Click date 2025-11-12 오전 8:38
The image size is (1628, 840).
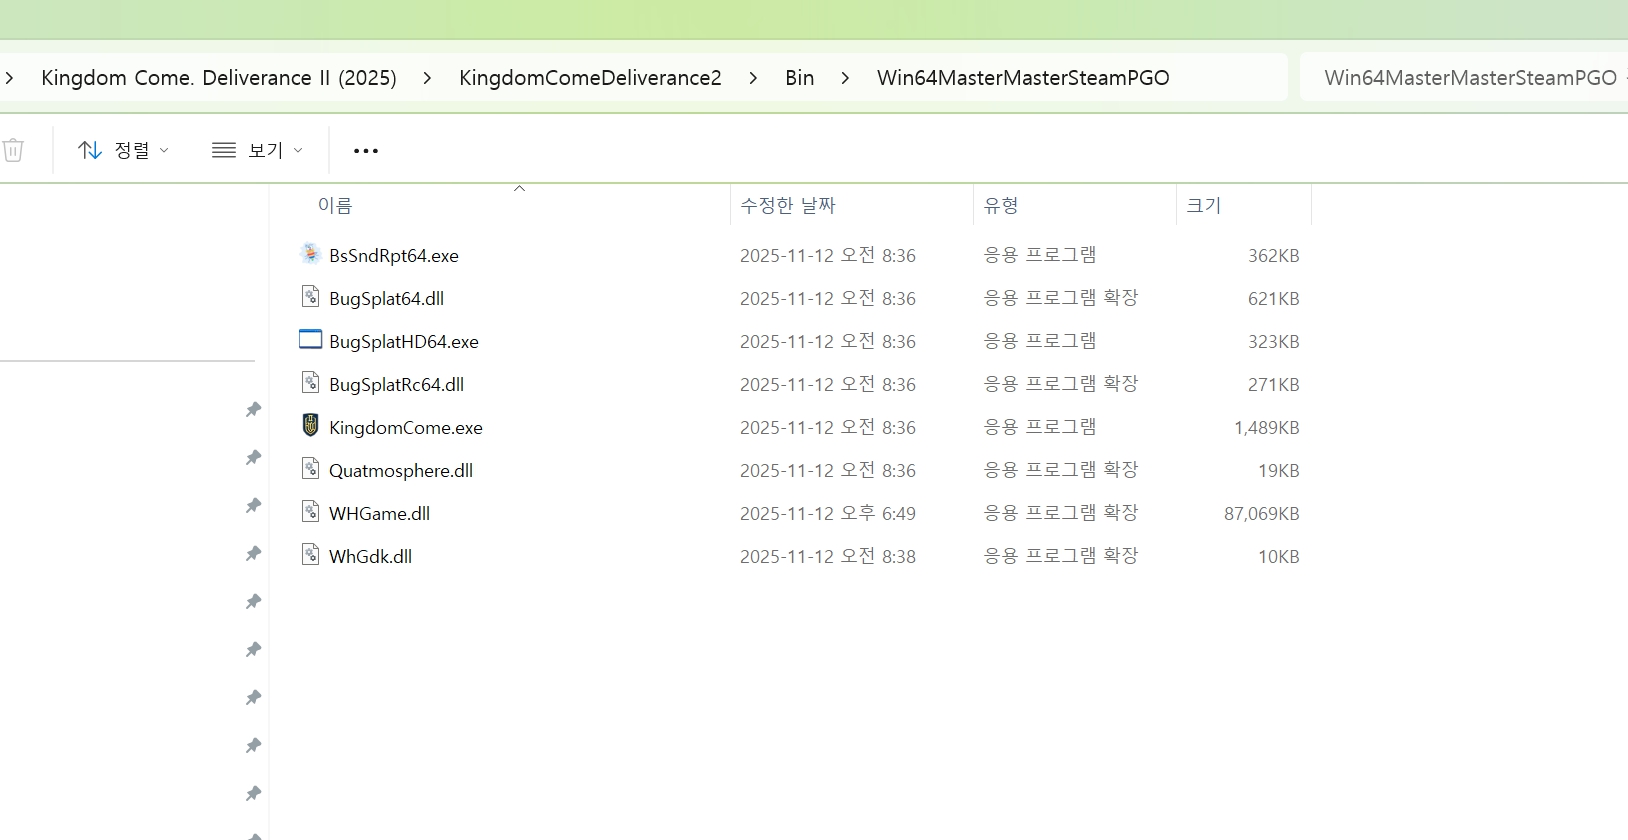[x=828, y=556]
